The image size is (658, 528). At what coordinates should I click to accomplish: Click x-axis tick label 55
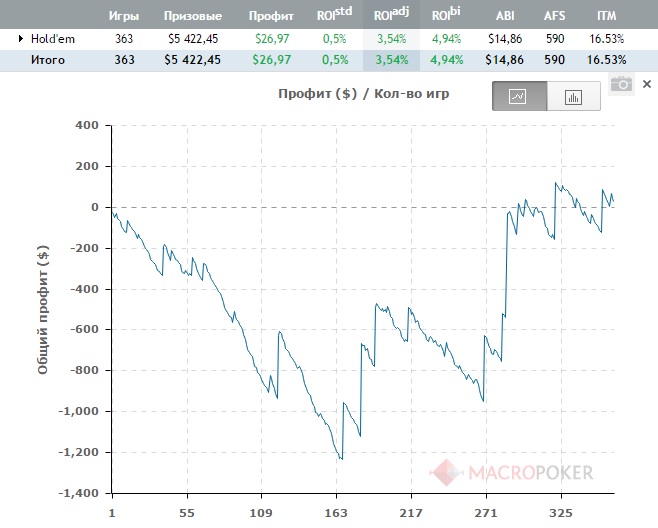pyautogui.click(x=187, y=513)
